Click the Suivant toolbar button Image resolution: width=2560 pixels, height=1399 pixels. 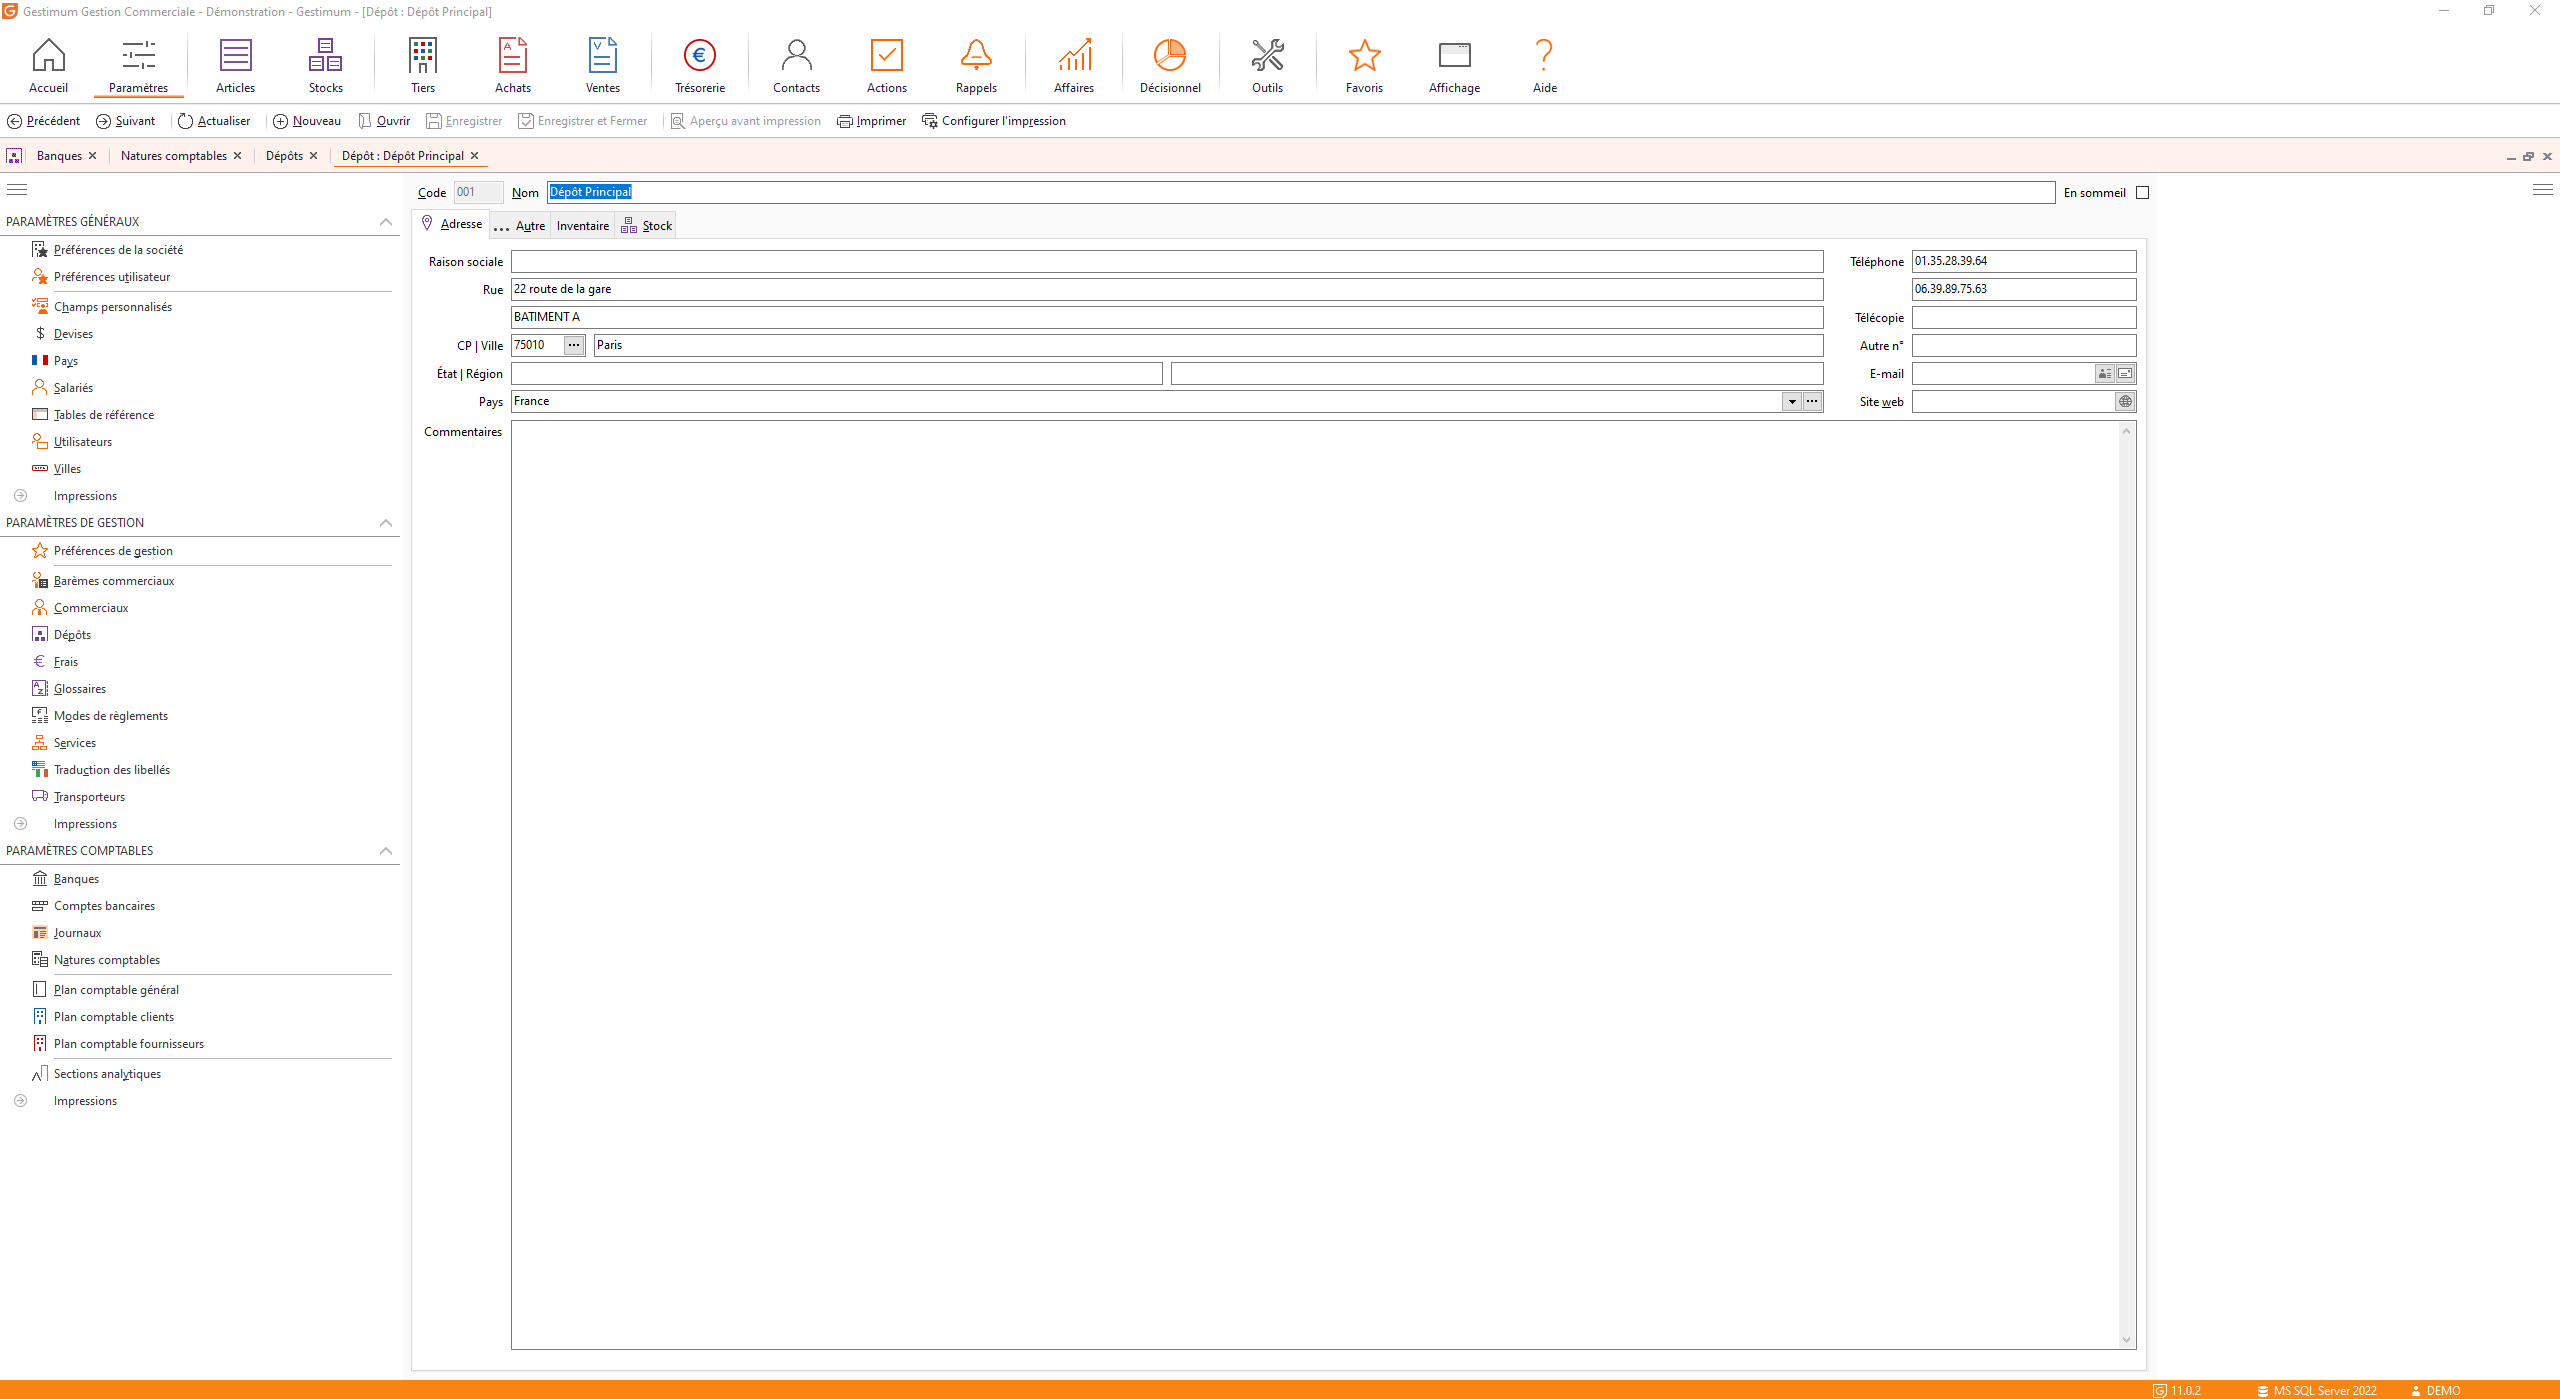(x=125, y=121)
